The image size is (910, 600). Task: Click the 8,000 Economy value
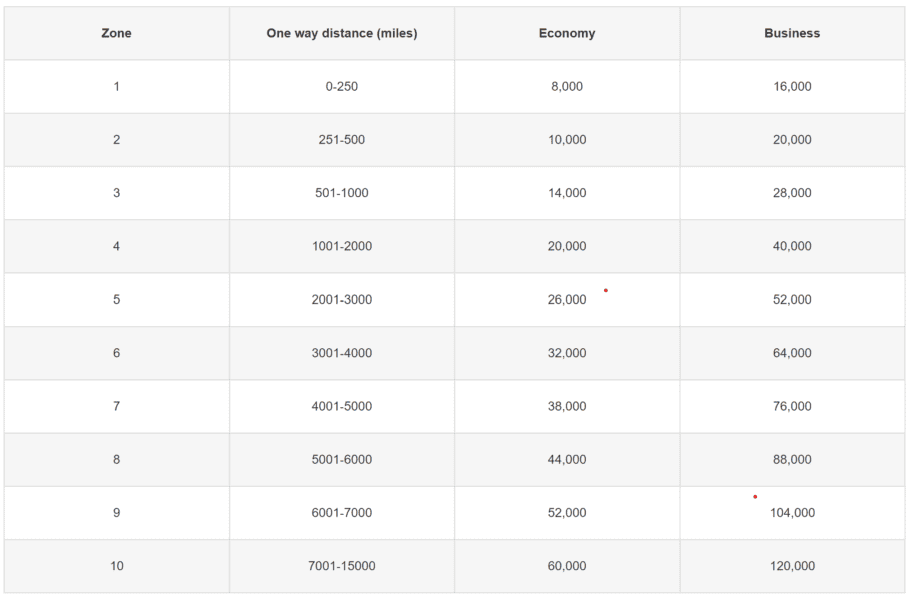coord(567,86)
